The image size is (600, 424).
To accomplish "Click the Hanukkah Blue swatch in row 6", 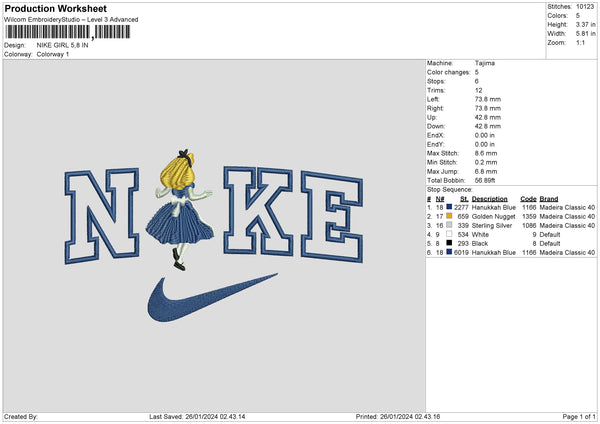I will pyautogui.click(x=449, y=252).
